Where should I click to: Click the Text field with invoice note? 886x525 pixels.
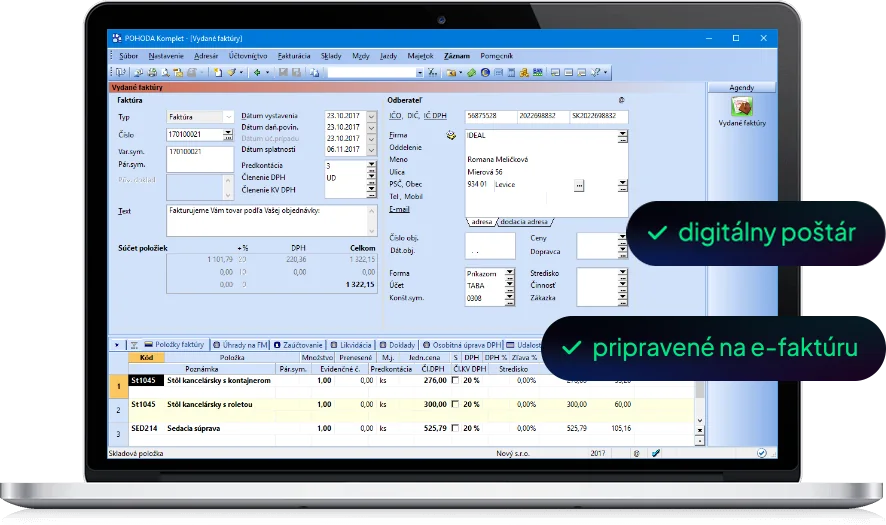click(x=271, y=220)
